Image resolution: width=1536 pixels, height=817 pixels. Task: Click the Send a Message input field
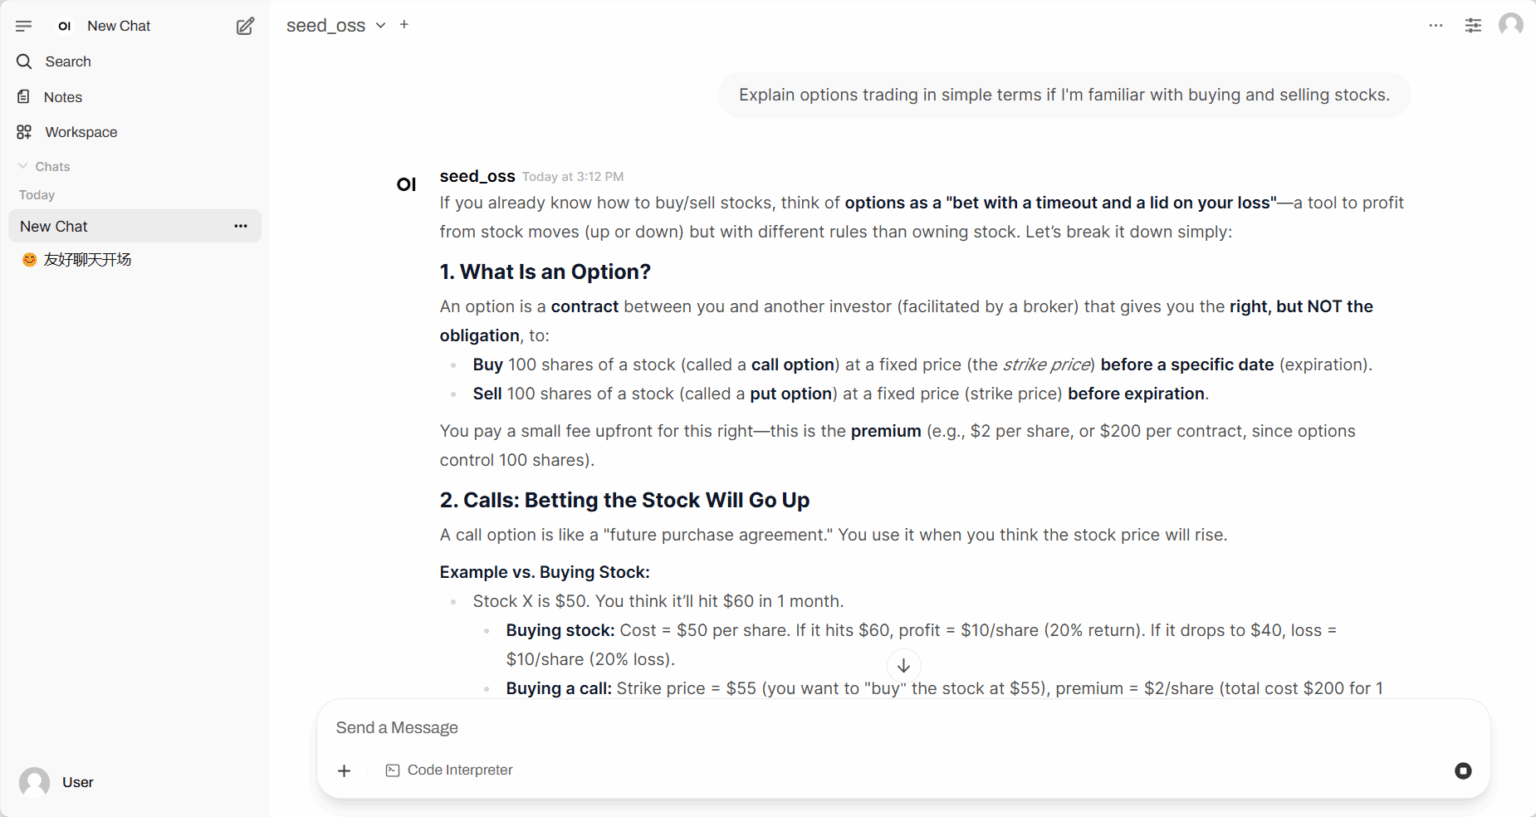pos(880,728)
